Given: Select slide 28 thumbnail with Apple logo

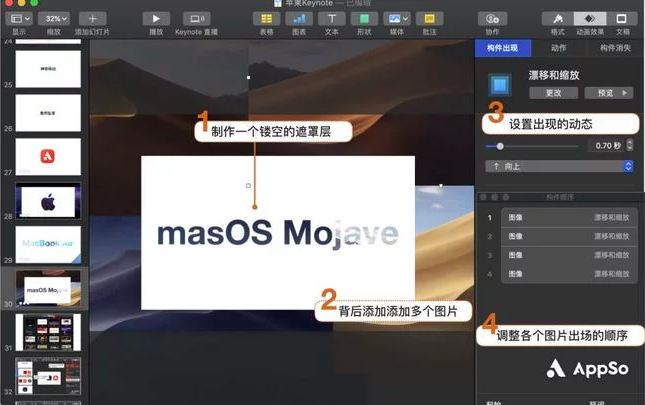Looking at the screenshot, I should click(48, 201).
